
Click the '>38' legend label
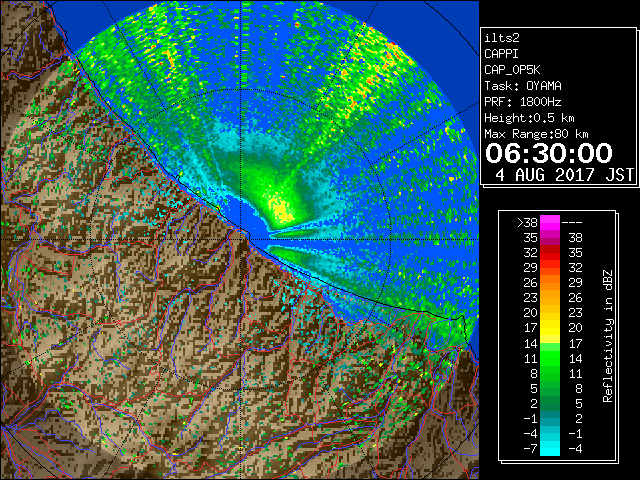click(x=527, y=223)
